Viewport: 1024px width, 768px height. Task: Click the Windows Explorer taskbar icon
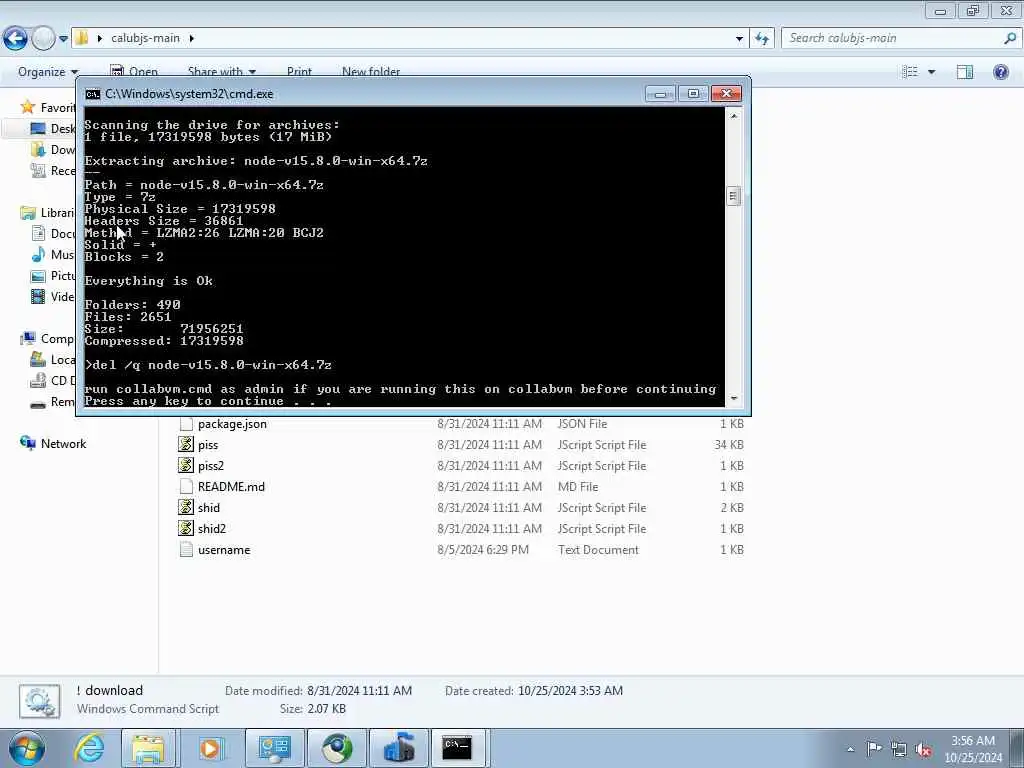(148, 748)
